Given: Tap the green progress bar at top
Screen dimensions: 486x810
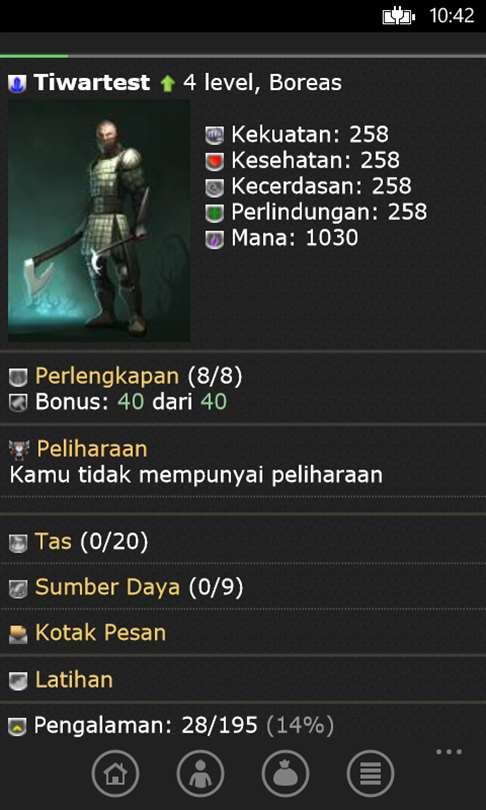Looking at the screenshot, I should click(x=34, y=56).
